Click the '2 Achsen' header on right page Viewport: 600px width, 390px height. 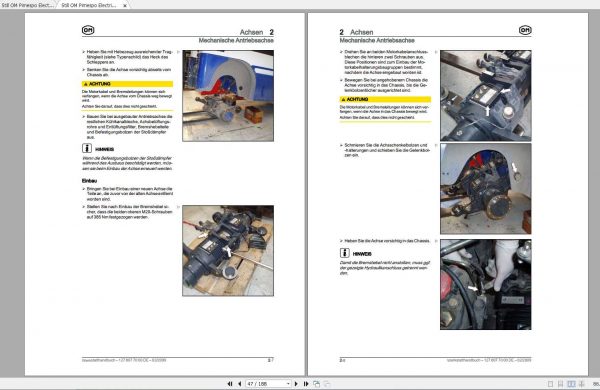356,32
